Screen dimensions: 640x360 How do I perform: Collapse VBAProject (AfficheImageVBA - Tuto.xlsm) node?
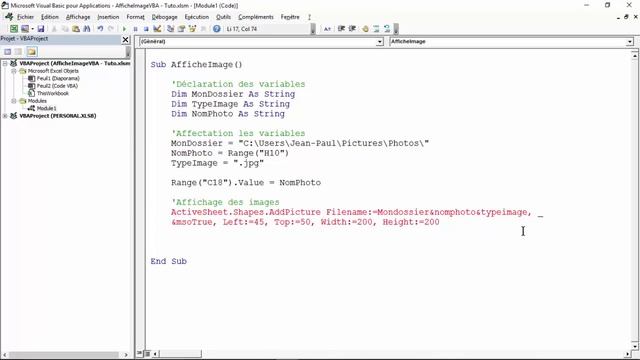point(5,63)
